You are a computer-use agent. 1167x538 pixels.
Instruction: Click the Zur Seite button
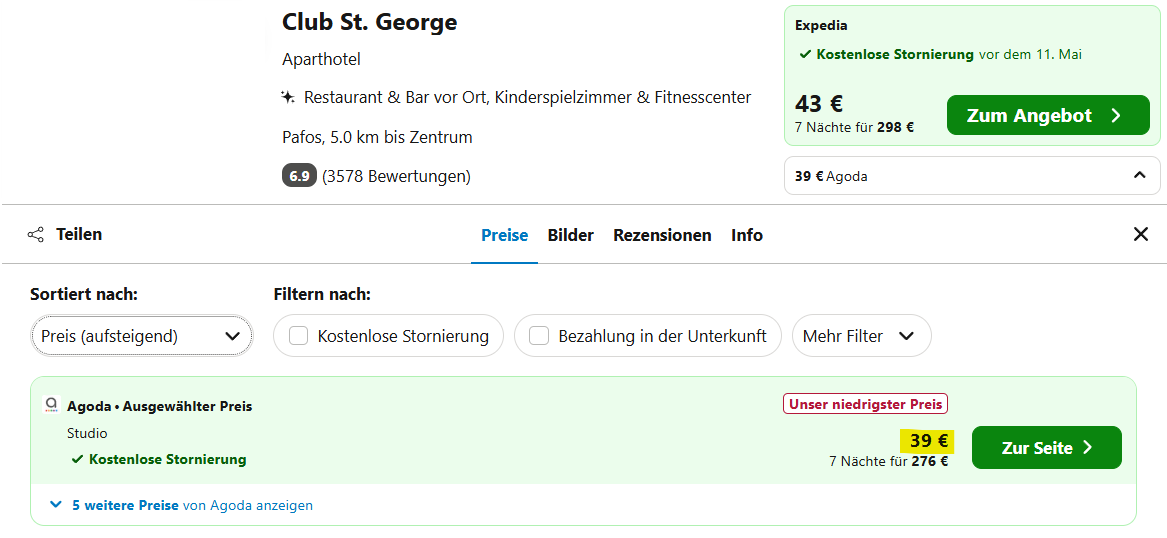(1046, 447)
